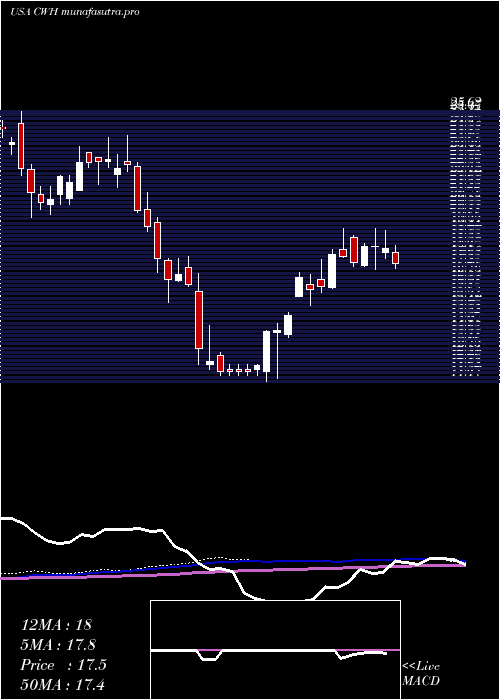Click the right-side price axis scale labels
Image resolution: width=500 pixels, height=700 pixels.
click(x=466, y=246)
